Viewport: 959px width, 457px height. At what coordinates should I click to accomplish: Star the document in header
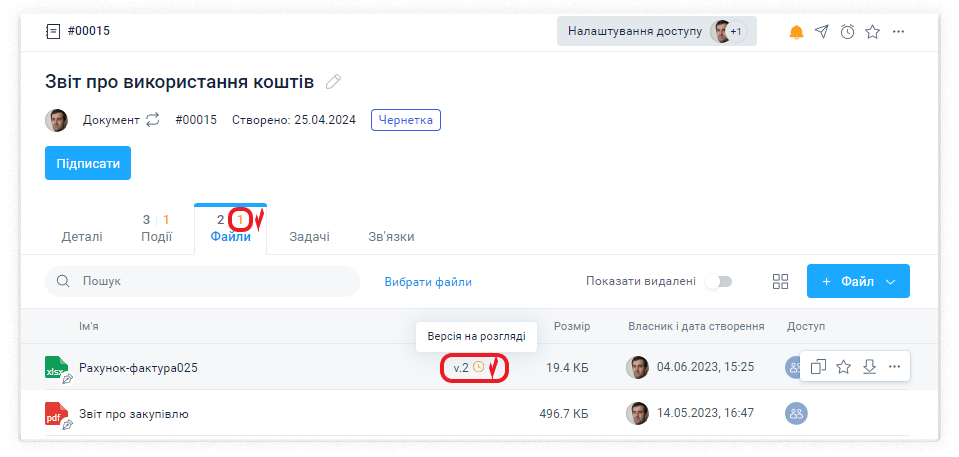pos(872,32)
